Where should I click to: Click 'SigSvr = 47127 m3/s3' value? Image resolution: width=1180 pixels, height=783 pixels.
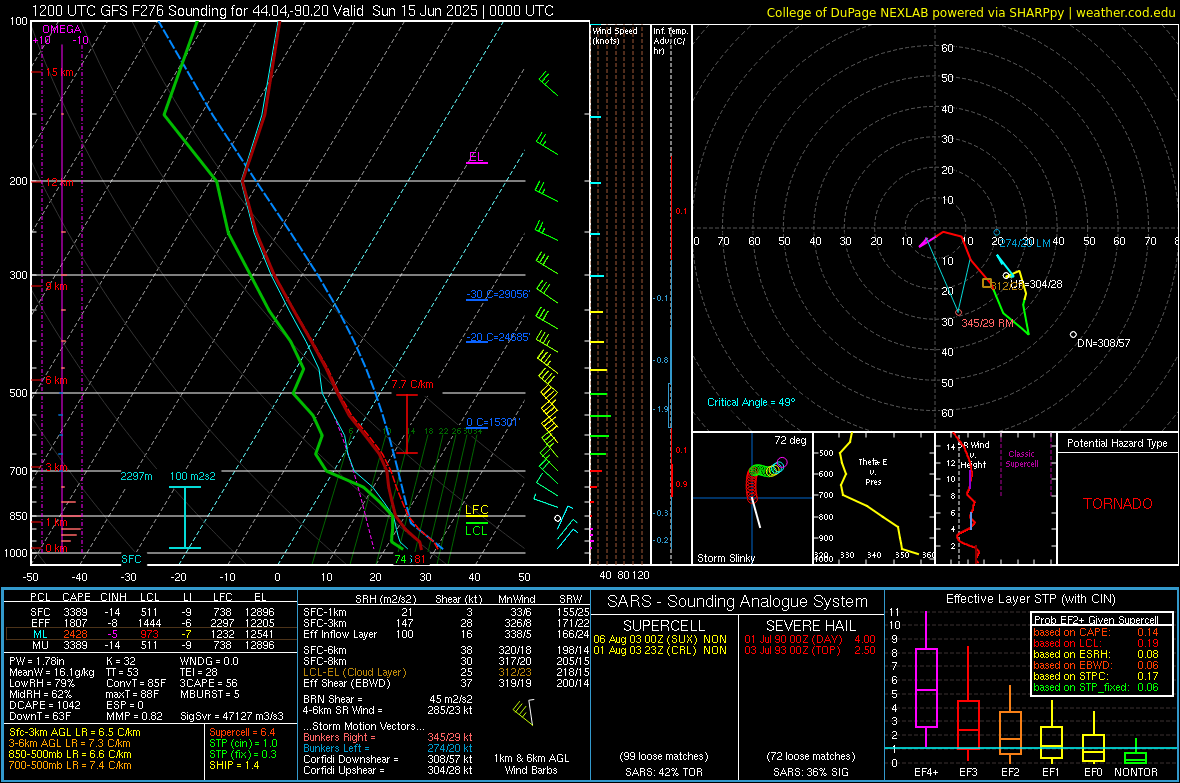tap(232, 716)
